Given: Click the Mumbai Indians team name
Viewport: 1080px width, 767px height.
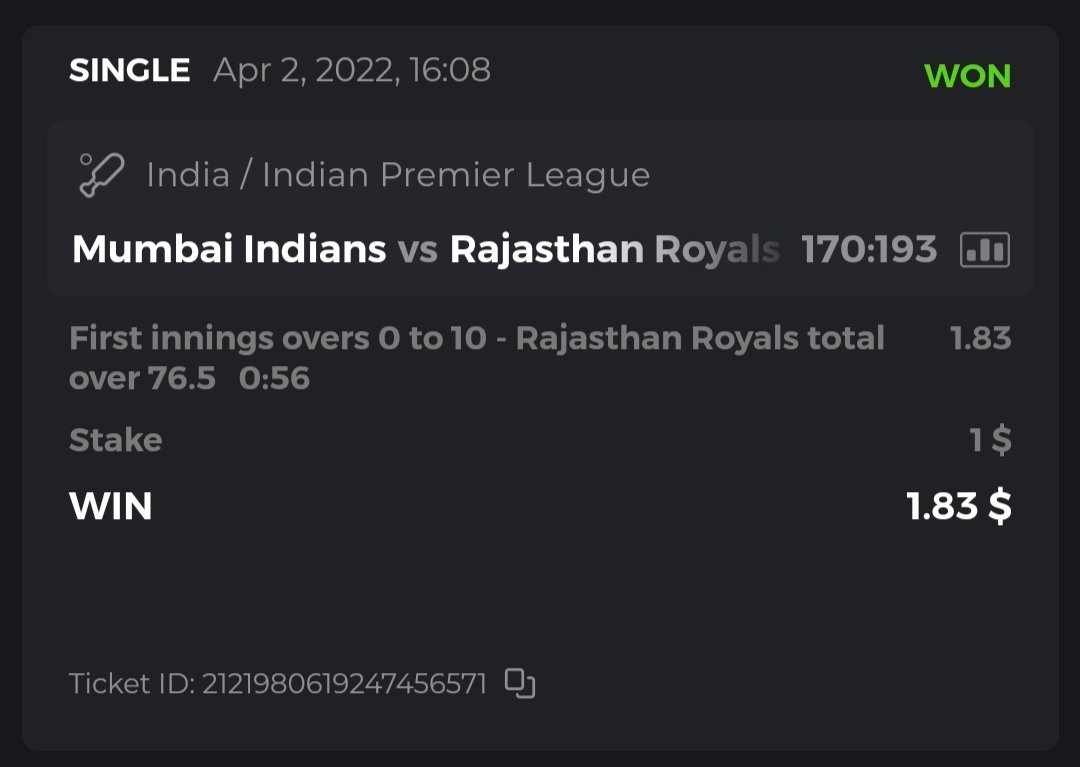Looking at the screenshot, I should (229, 249).
